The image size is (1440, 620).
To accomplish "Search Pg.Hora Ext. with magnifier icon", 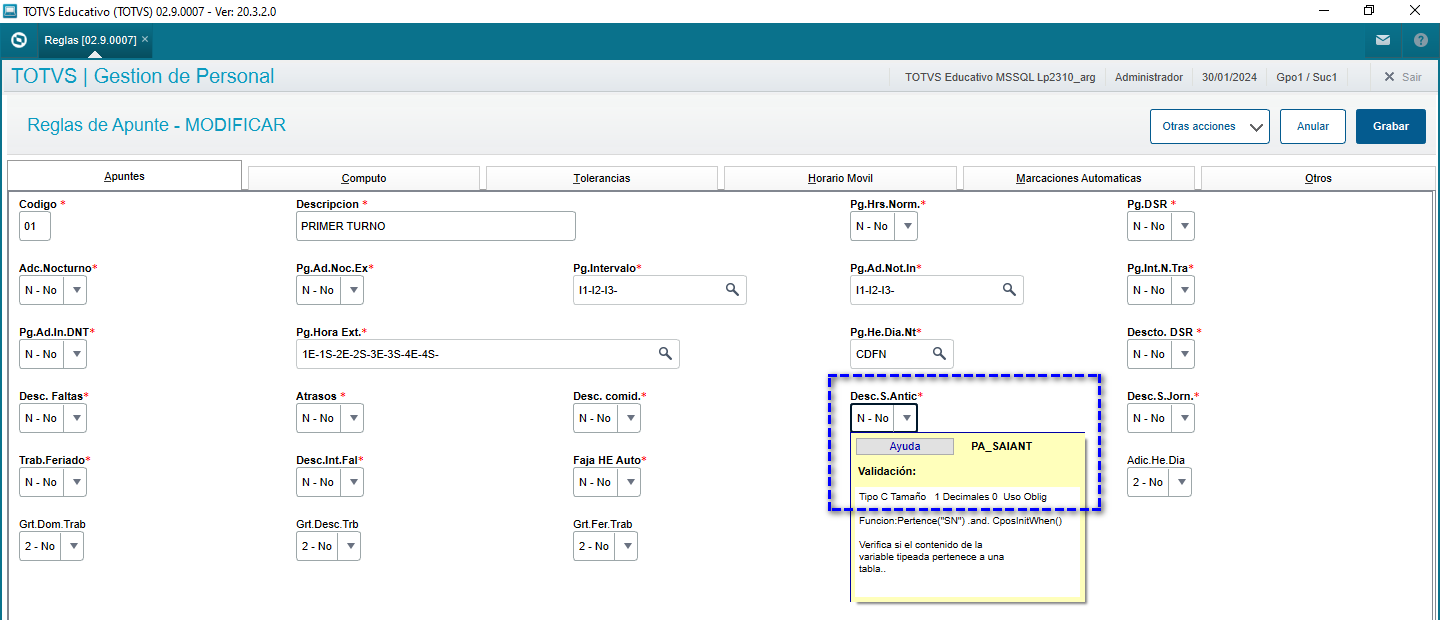I will tap(665, 354).
